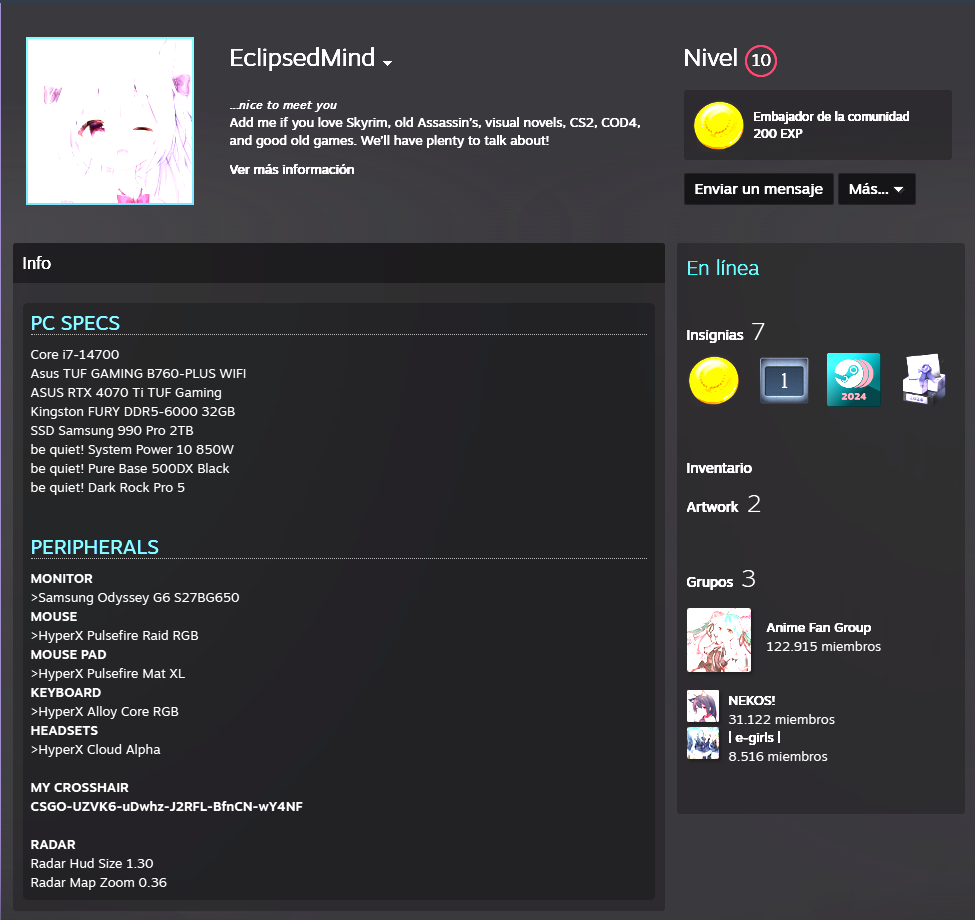Image resolution: width=975 pixels, height=920 pixels.
Task: Open the number 1 badge icon
Action: click(784, 380)
